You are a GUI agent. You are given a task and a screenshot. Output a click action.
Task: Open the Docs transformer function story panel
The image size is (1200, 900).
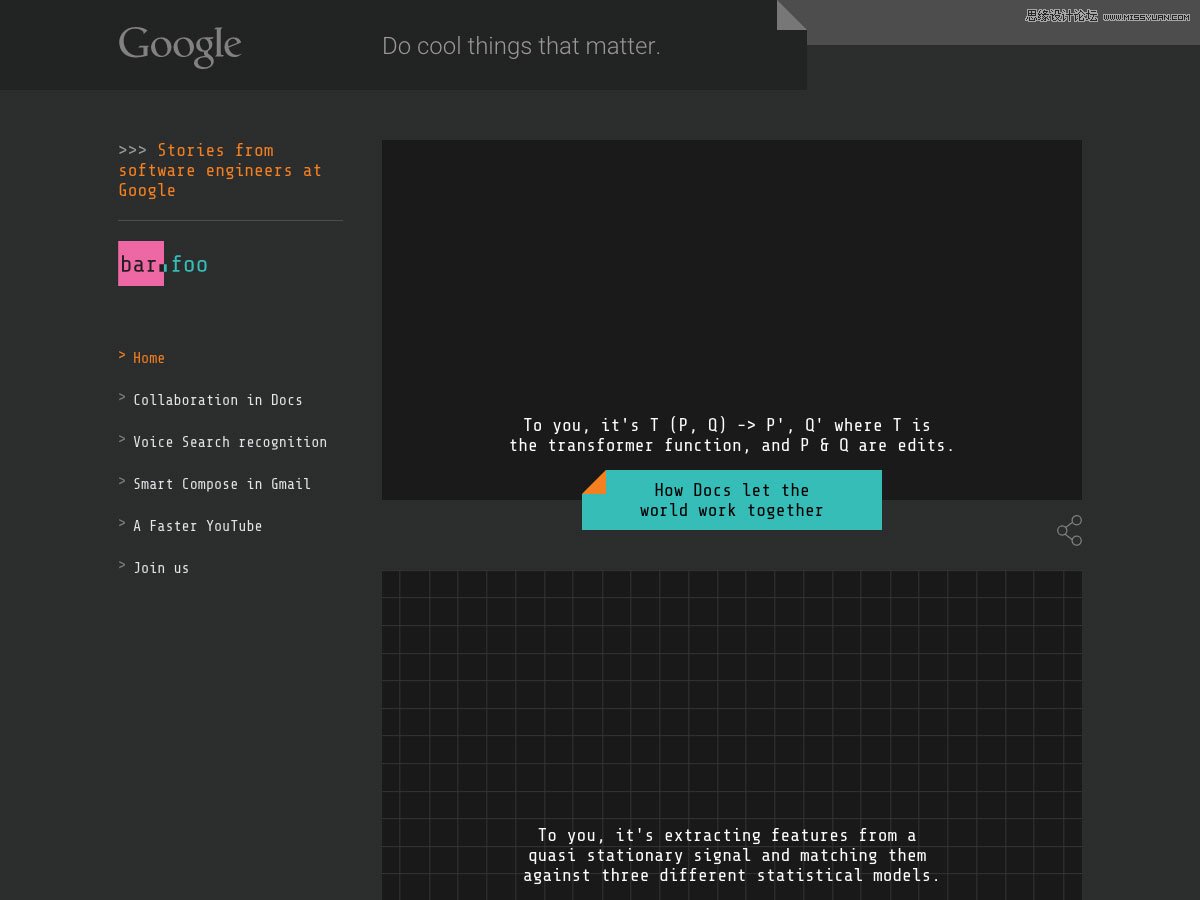[732, 320]
